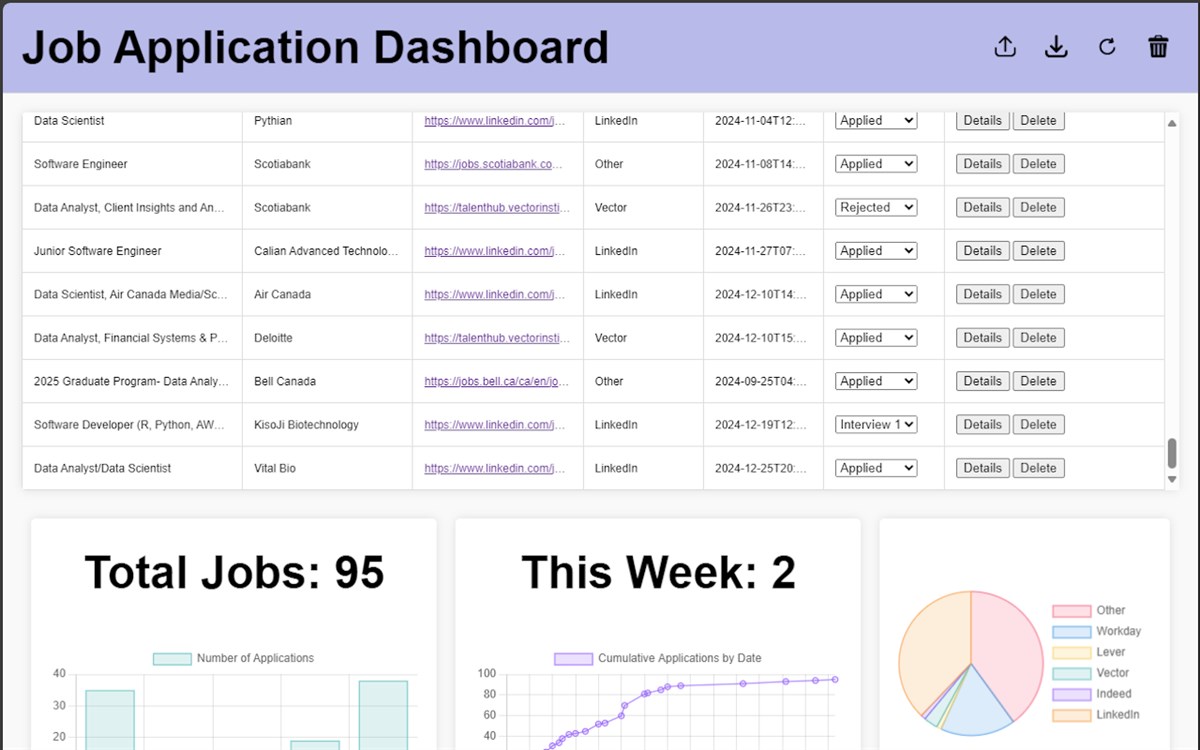Toggle Workday legend item in pie chart
The height and width of the screenshot is (750, 1200).
[x=1097, y=631]
